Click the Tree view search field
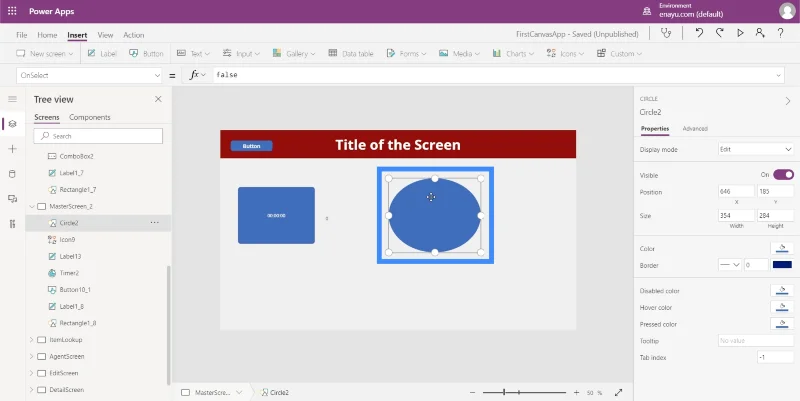 click(98, 136)
